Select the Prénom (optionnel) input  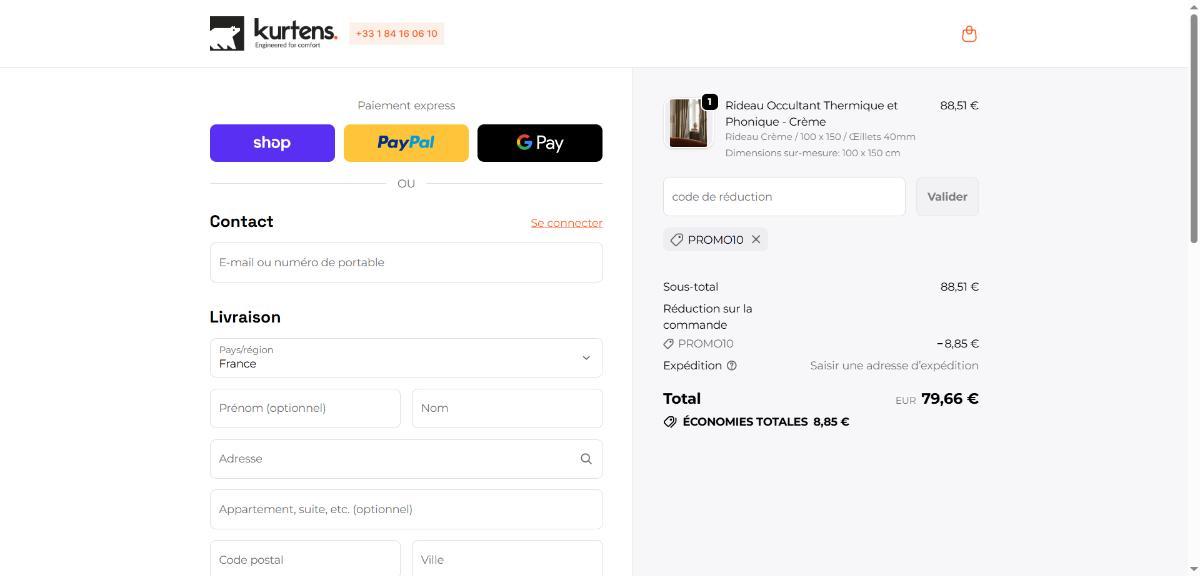coord(305,408)
